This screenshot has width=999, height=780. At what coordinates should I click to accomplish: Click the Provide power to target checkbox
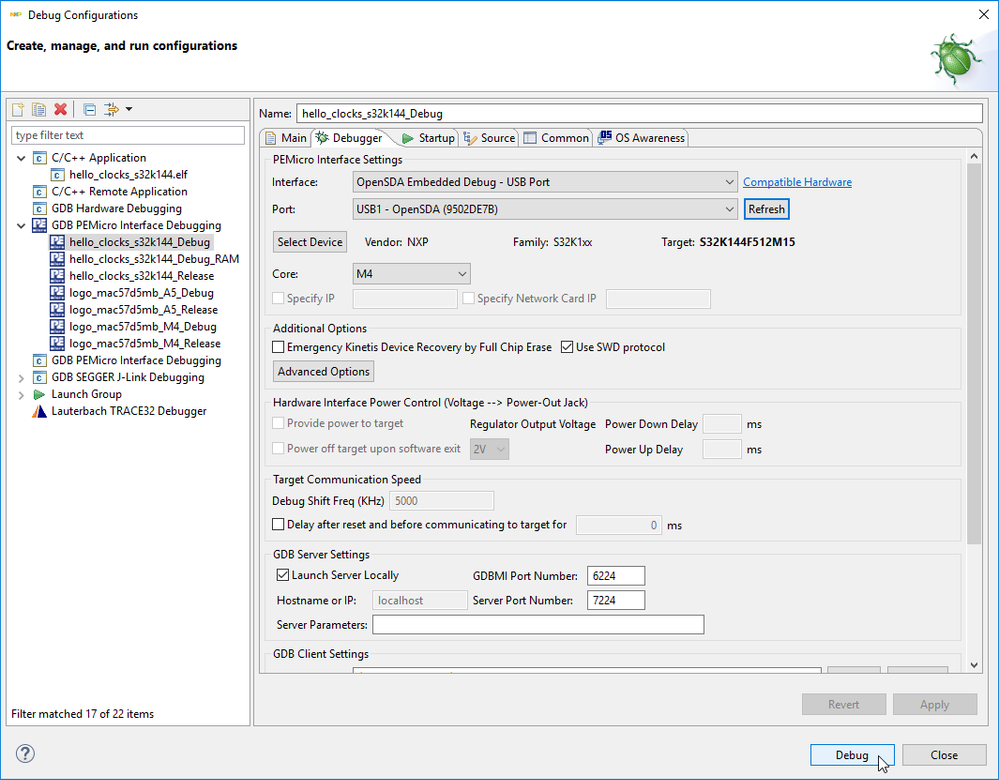pyautogui.click(x=278, y=423)
